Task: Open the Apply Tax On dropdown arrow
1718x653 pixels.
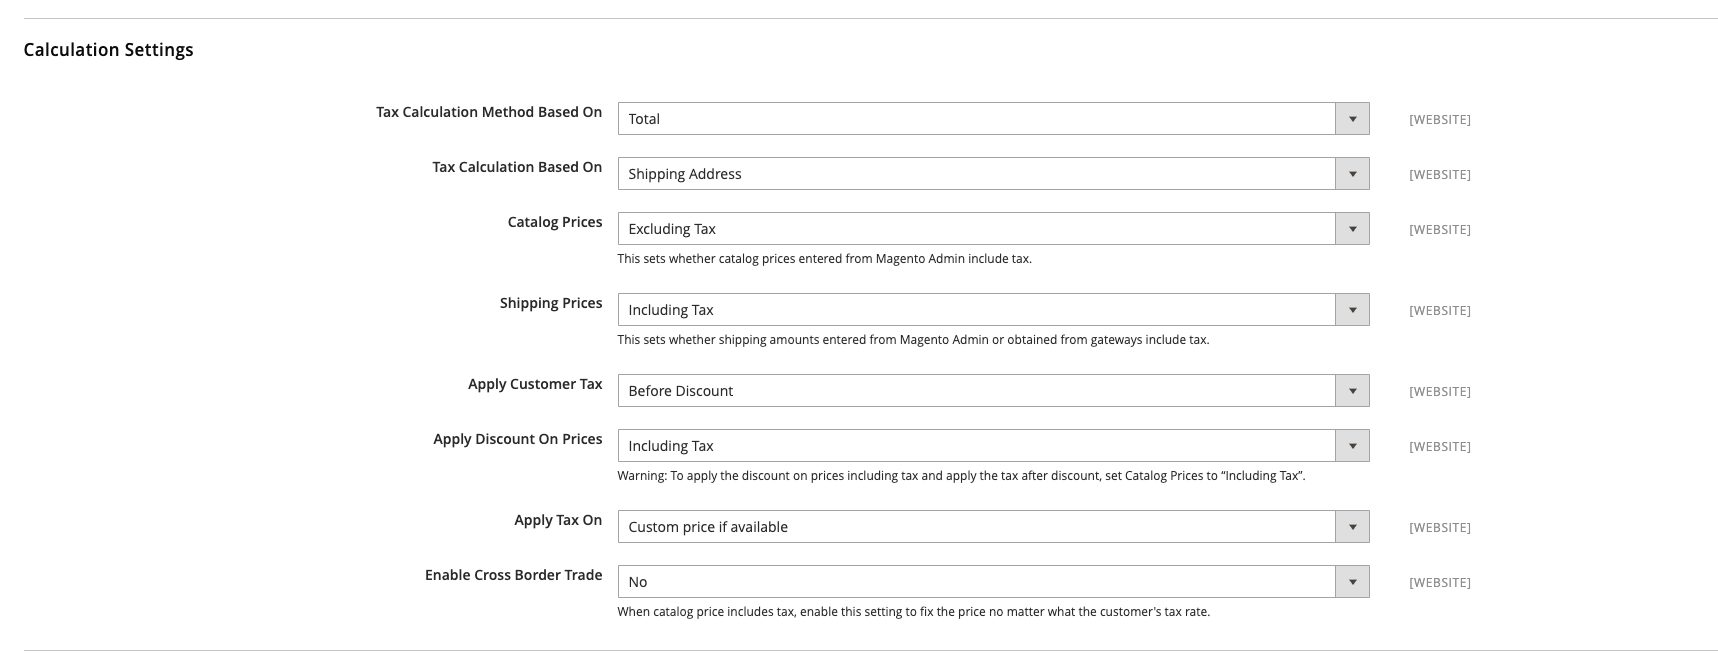Action: coord(1353,526)
